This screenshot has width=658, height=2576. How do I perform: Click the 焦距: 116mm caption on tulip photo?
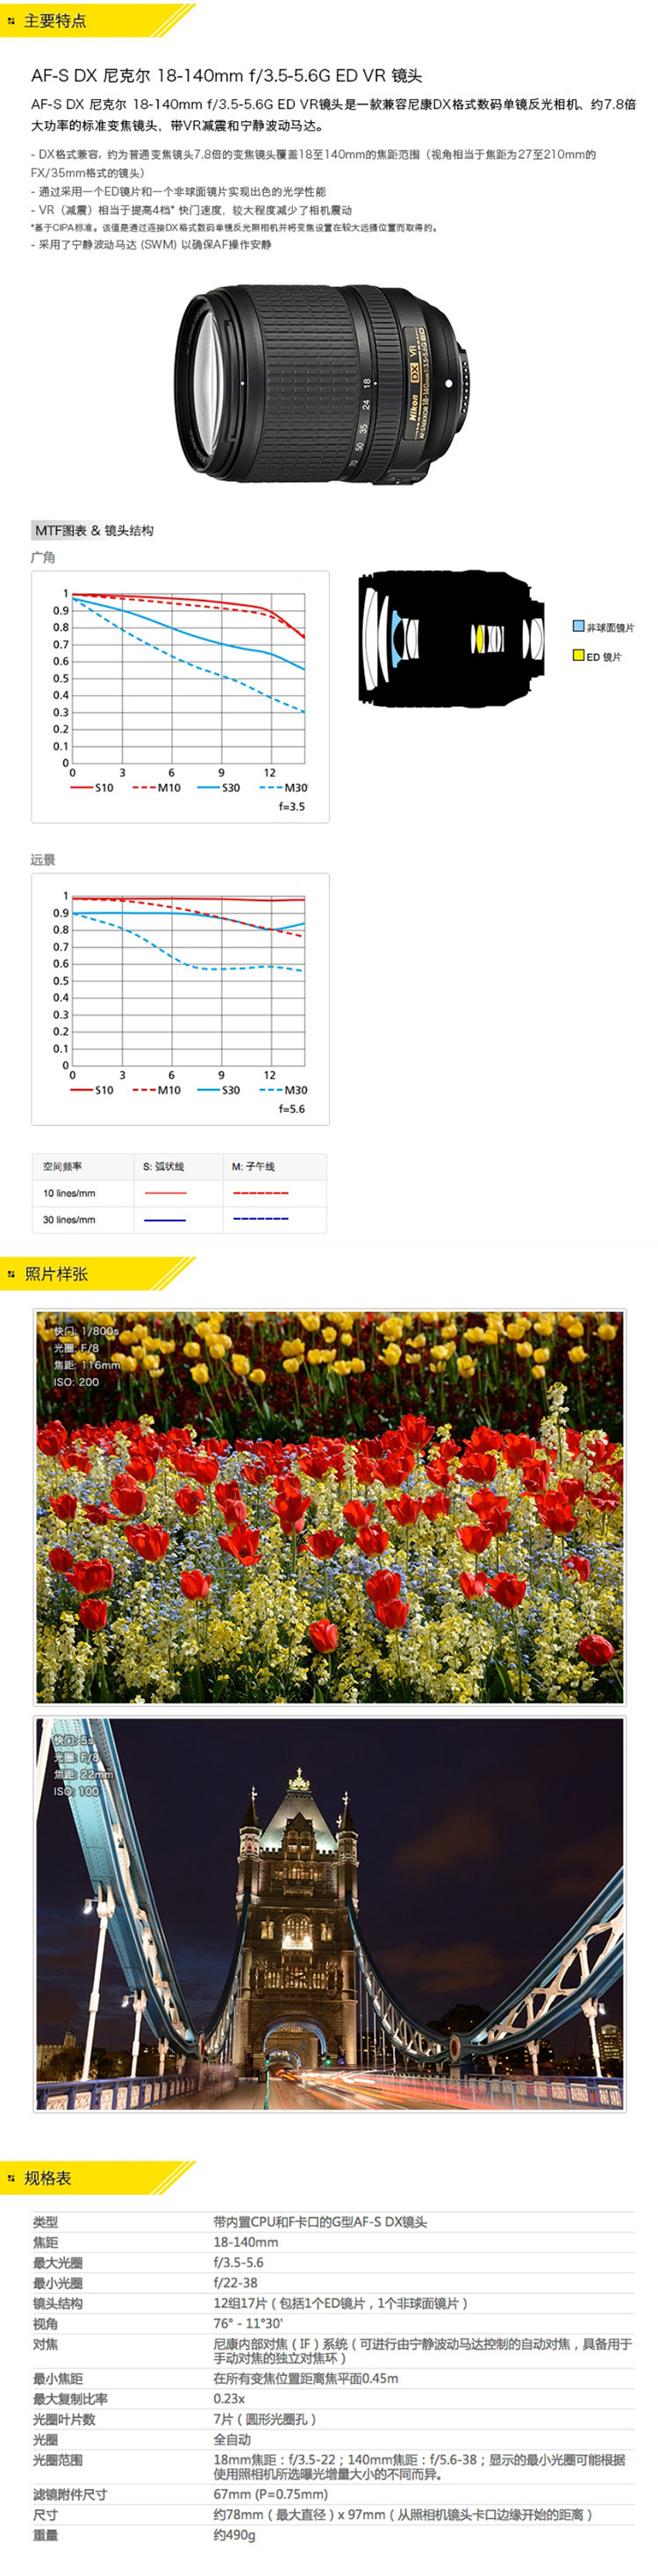pyautogui.click(x=86, y=1365)
